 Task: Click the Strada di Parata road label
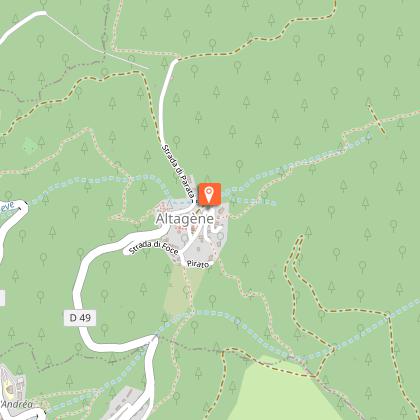(x=178, y=172)
